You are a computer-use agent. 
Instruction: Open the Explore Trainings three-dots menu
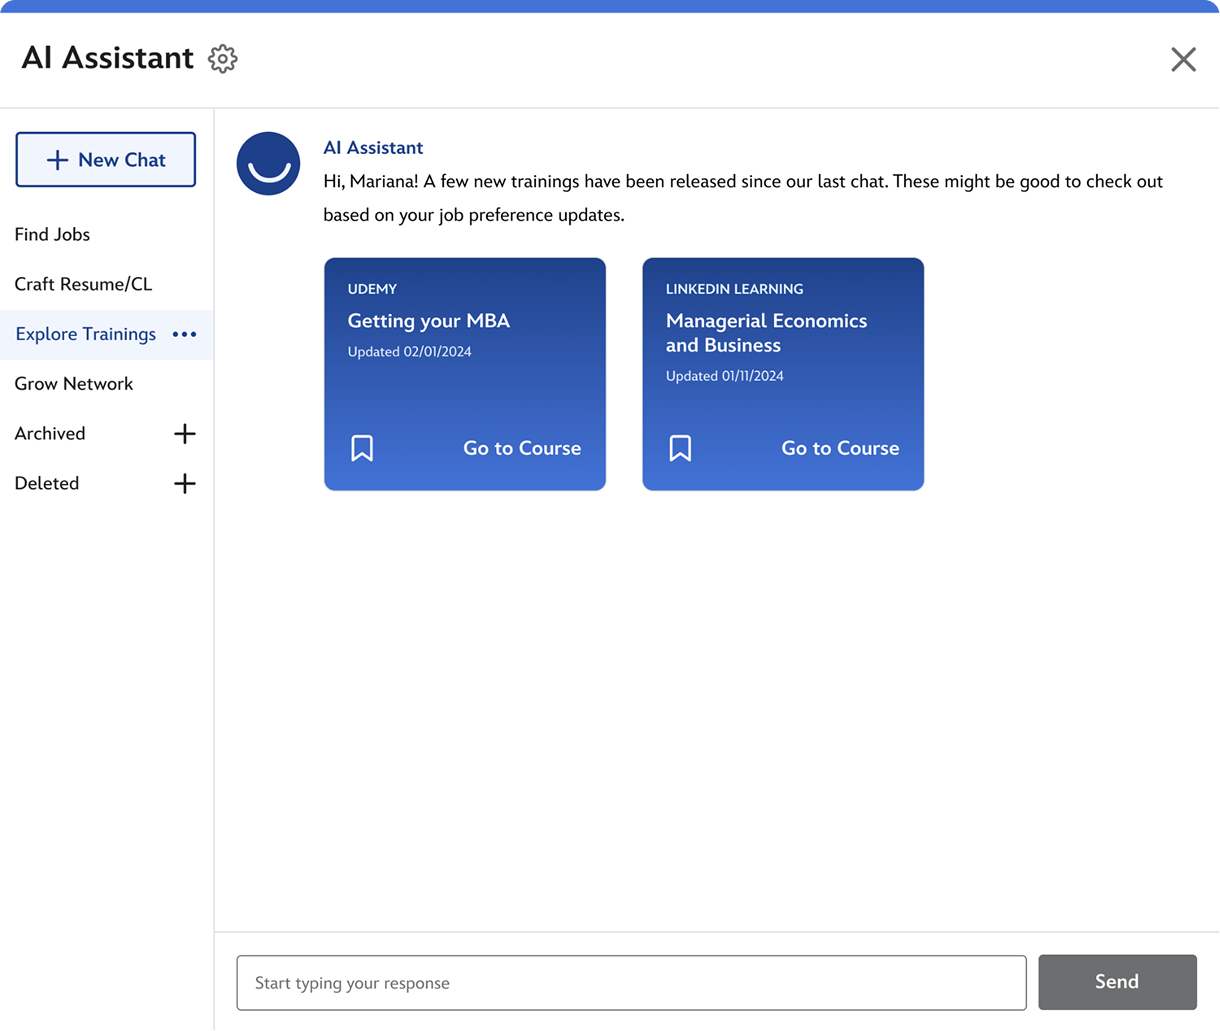coord(185,334)
